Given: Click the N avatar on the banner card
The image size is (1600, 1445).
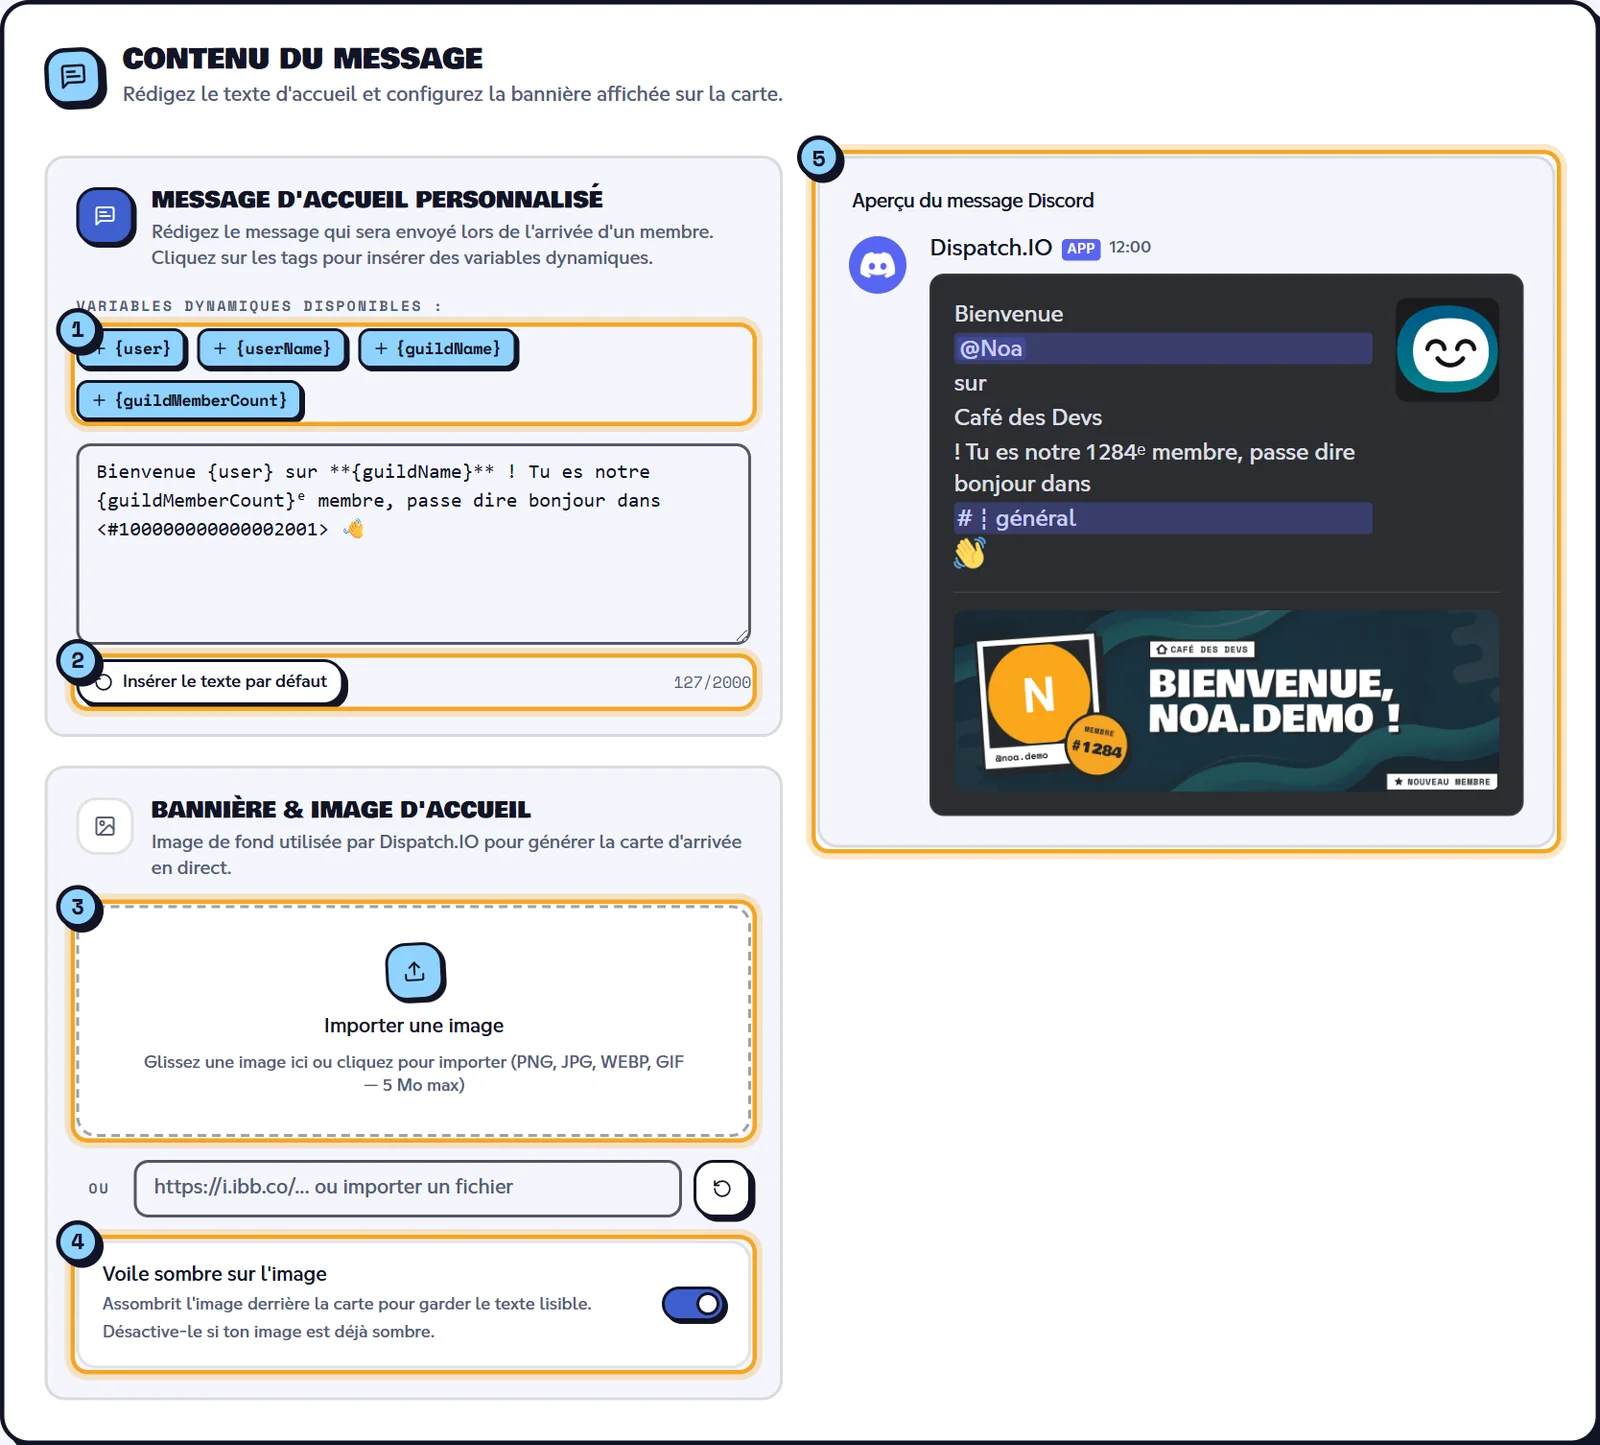Looking at the screenshot, I should click(1038, 694).
